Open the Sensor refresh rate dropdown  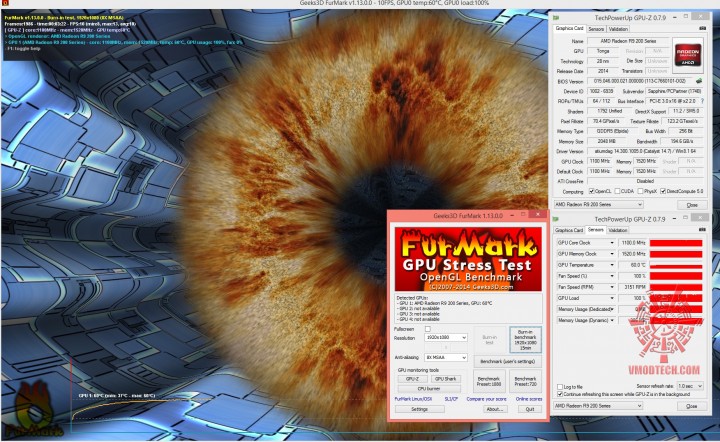pos(690,386)
